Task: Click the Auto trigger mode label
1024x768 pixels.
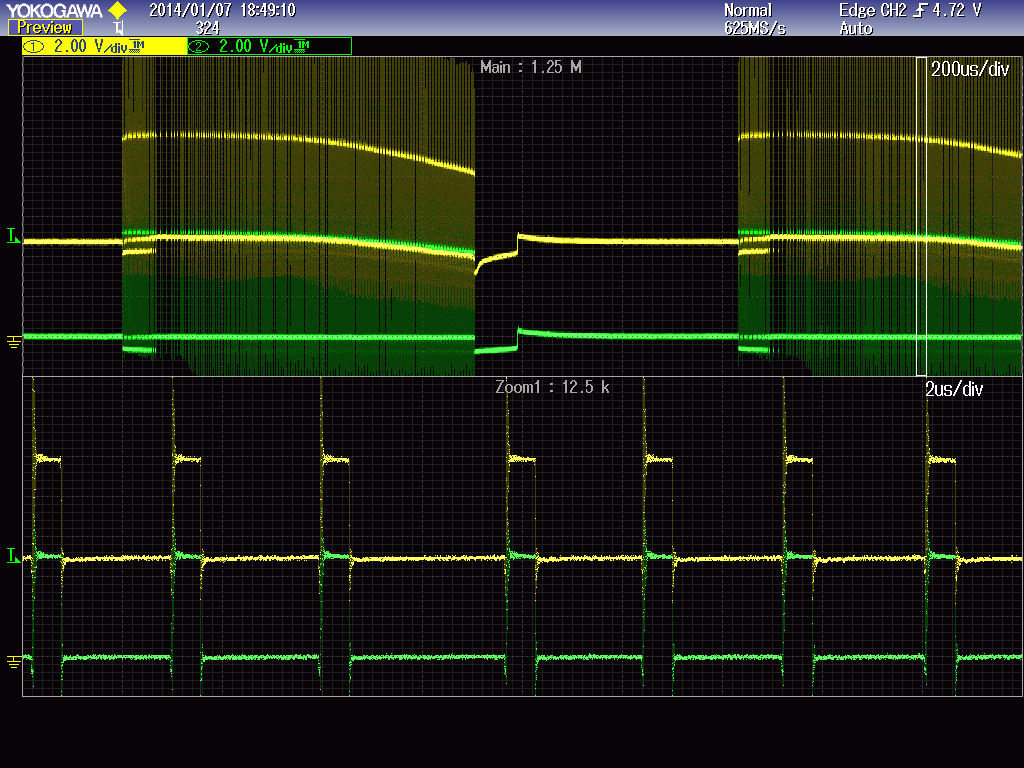Action: coord(856,29)
